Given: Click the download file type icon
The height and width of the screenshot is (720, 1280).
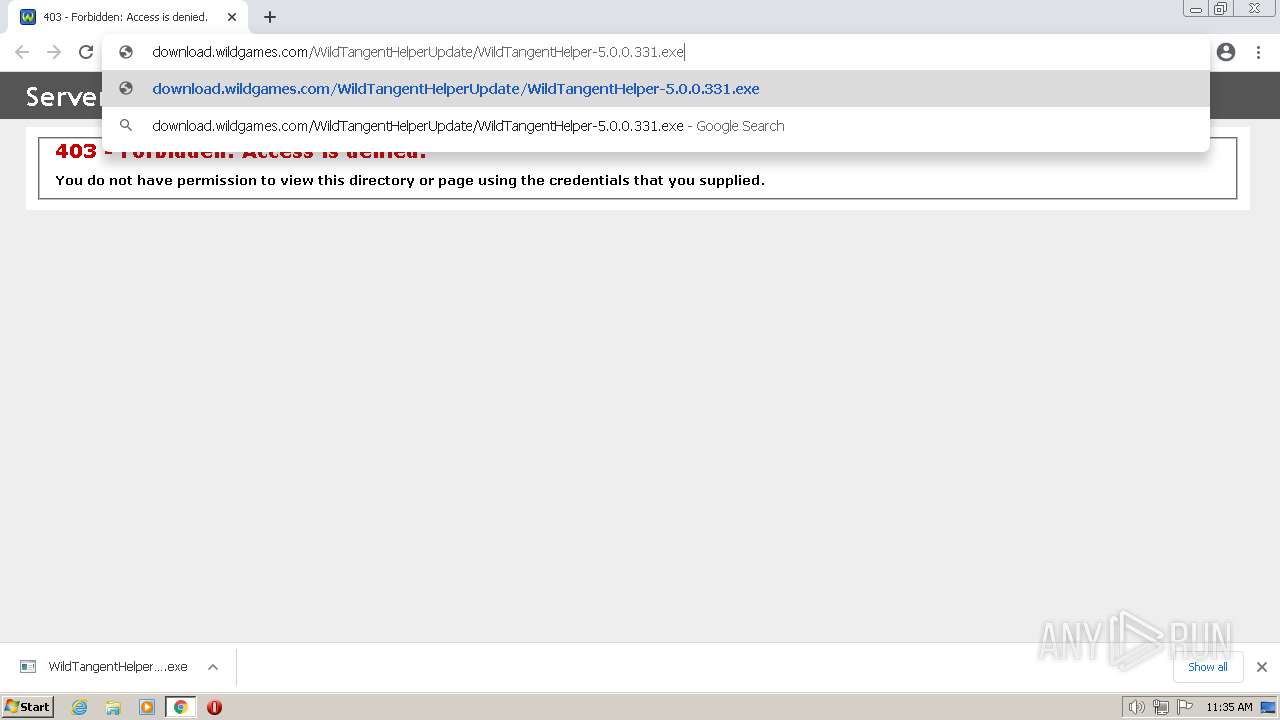Looking at the screenshot, I should coord(28,667).
